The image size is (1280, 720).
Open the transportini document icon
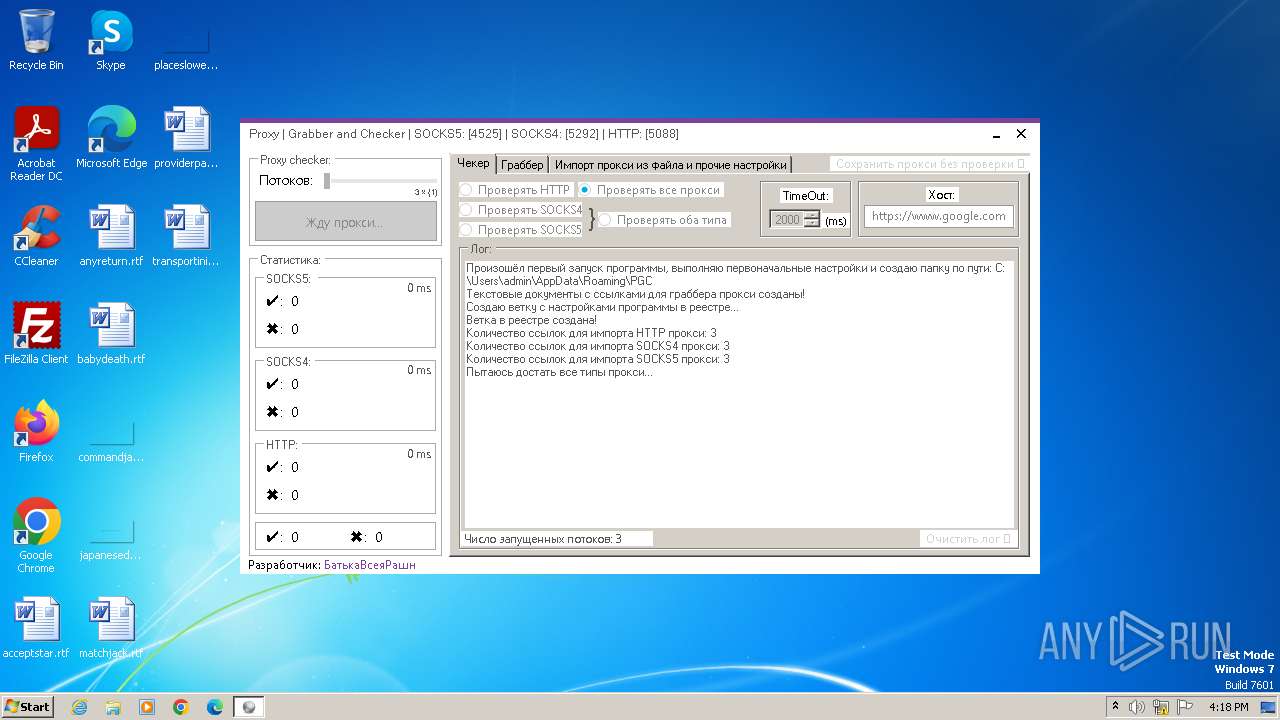pos(186,235)
